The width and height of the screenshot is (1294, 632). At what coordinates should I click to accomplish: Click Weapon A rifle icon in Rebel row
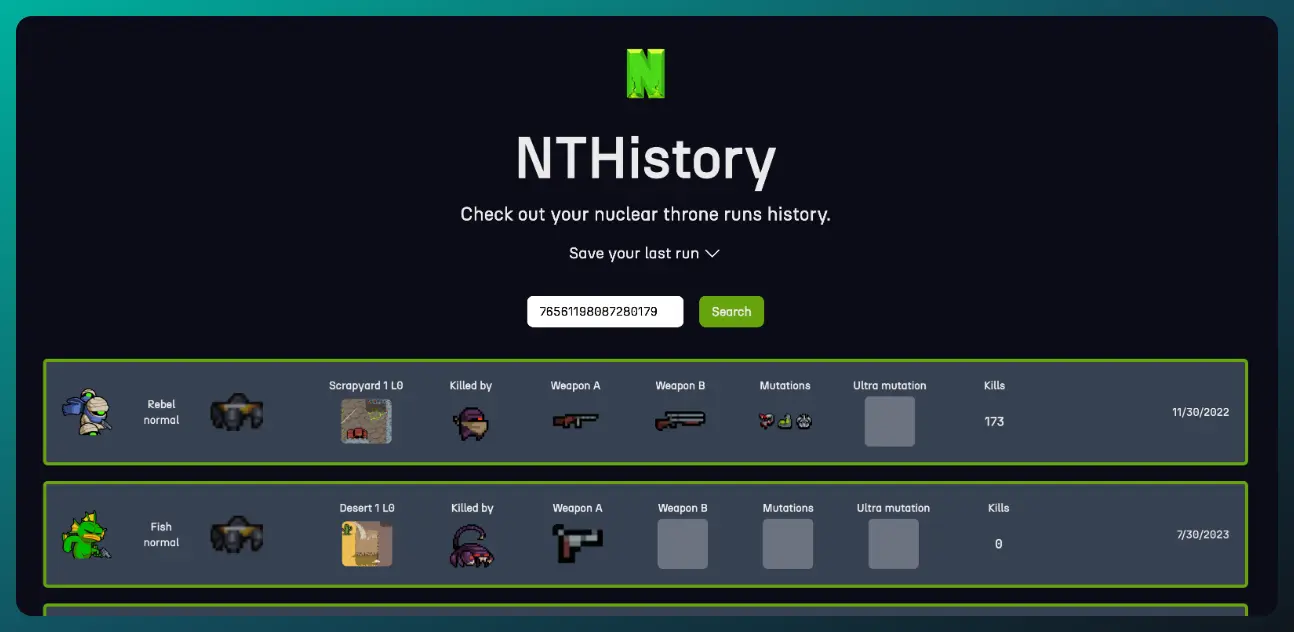(576, 422)
